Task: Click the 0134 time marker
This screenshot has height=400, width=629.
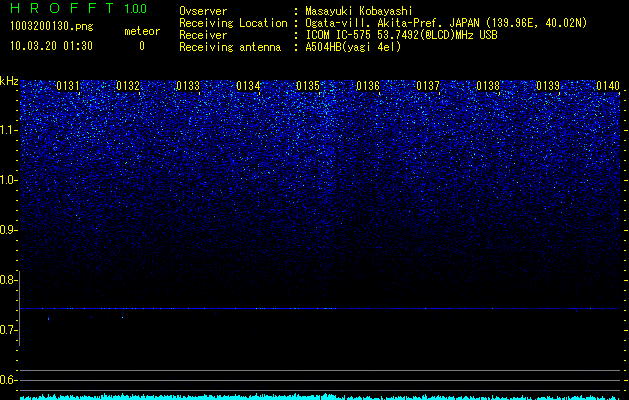Action: pos(248,86)
